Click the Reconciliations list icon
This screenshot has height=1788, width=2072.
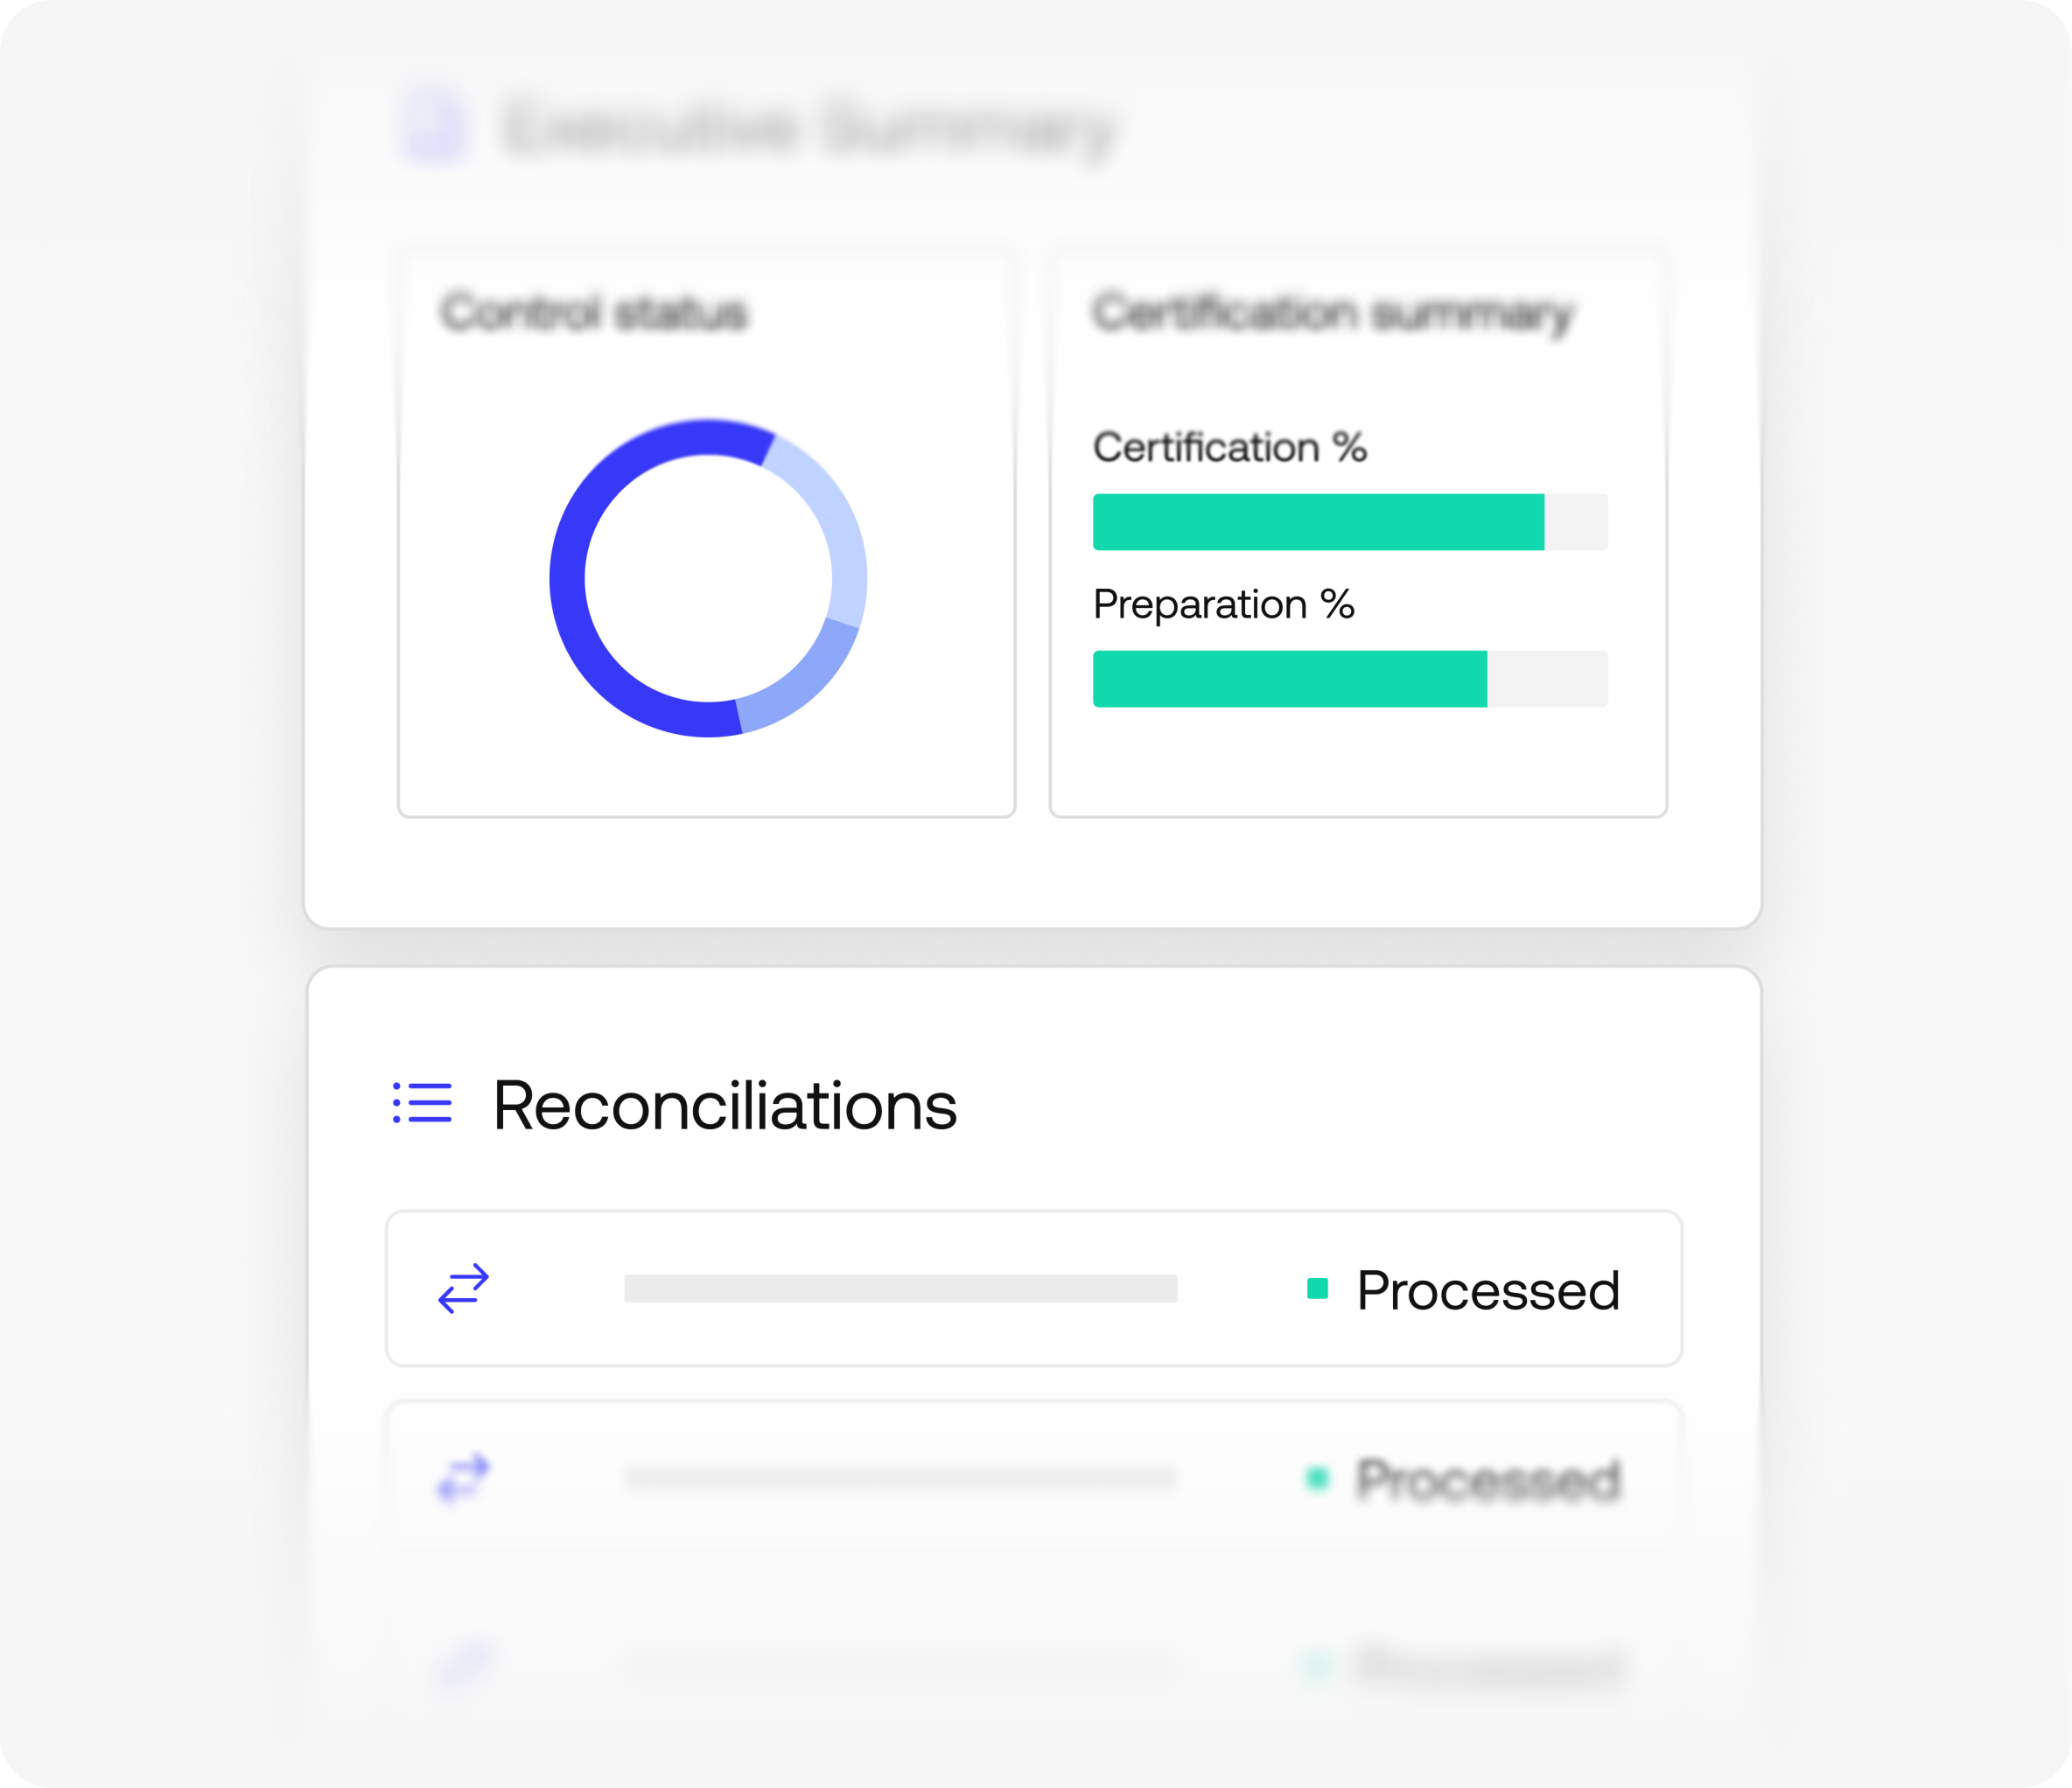[x=422, y=1102]
